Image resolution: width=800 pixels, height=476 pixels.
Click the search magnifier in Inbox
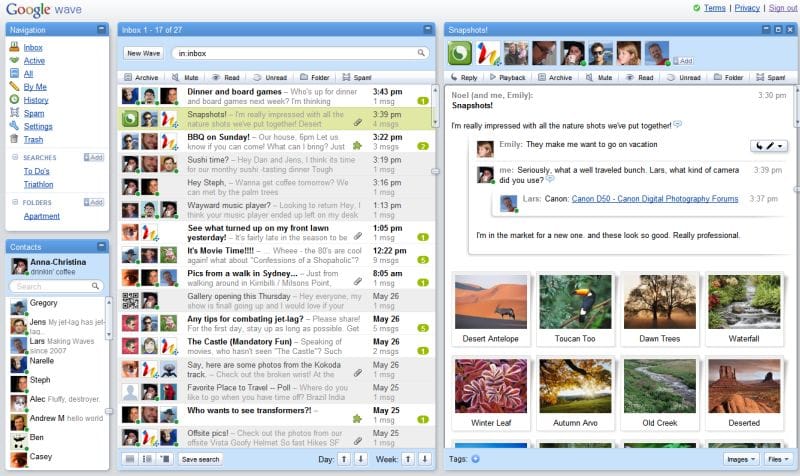pyautogui.click(x=421, y=53)
